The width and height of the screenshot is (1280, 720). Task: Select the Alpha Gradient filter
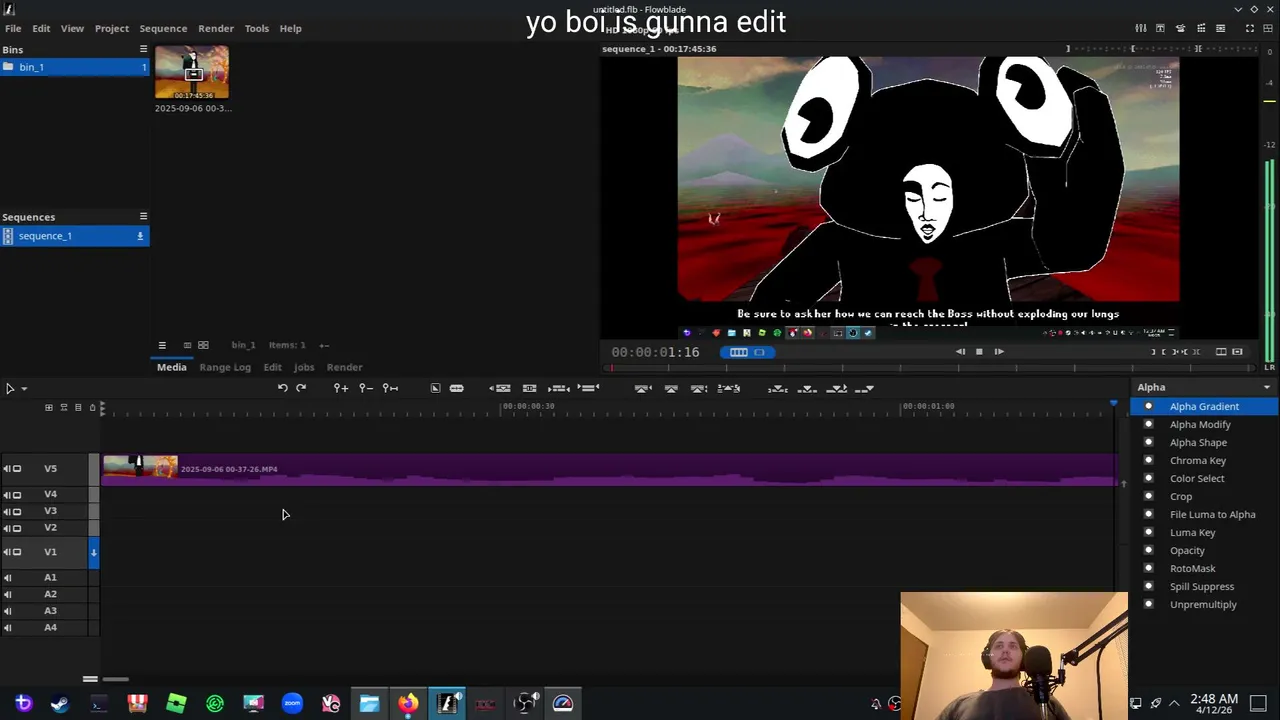click(x=1204, y=406)
